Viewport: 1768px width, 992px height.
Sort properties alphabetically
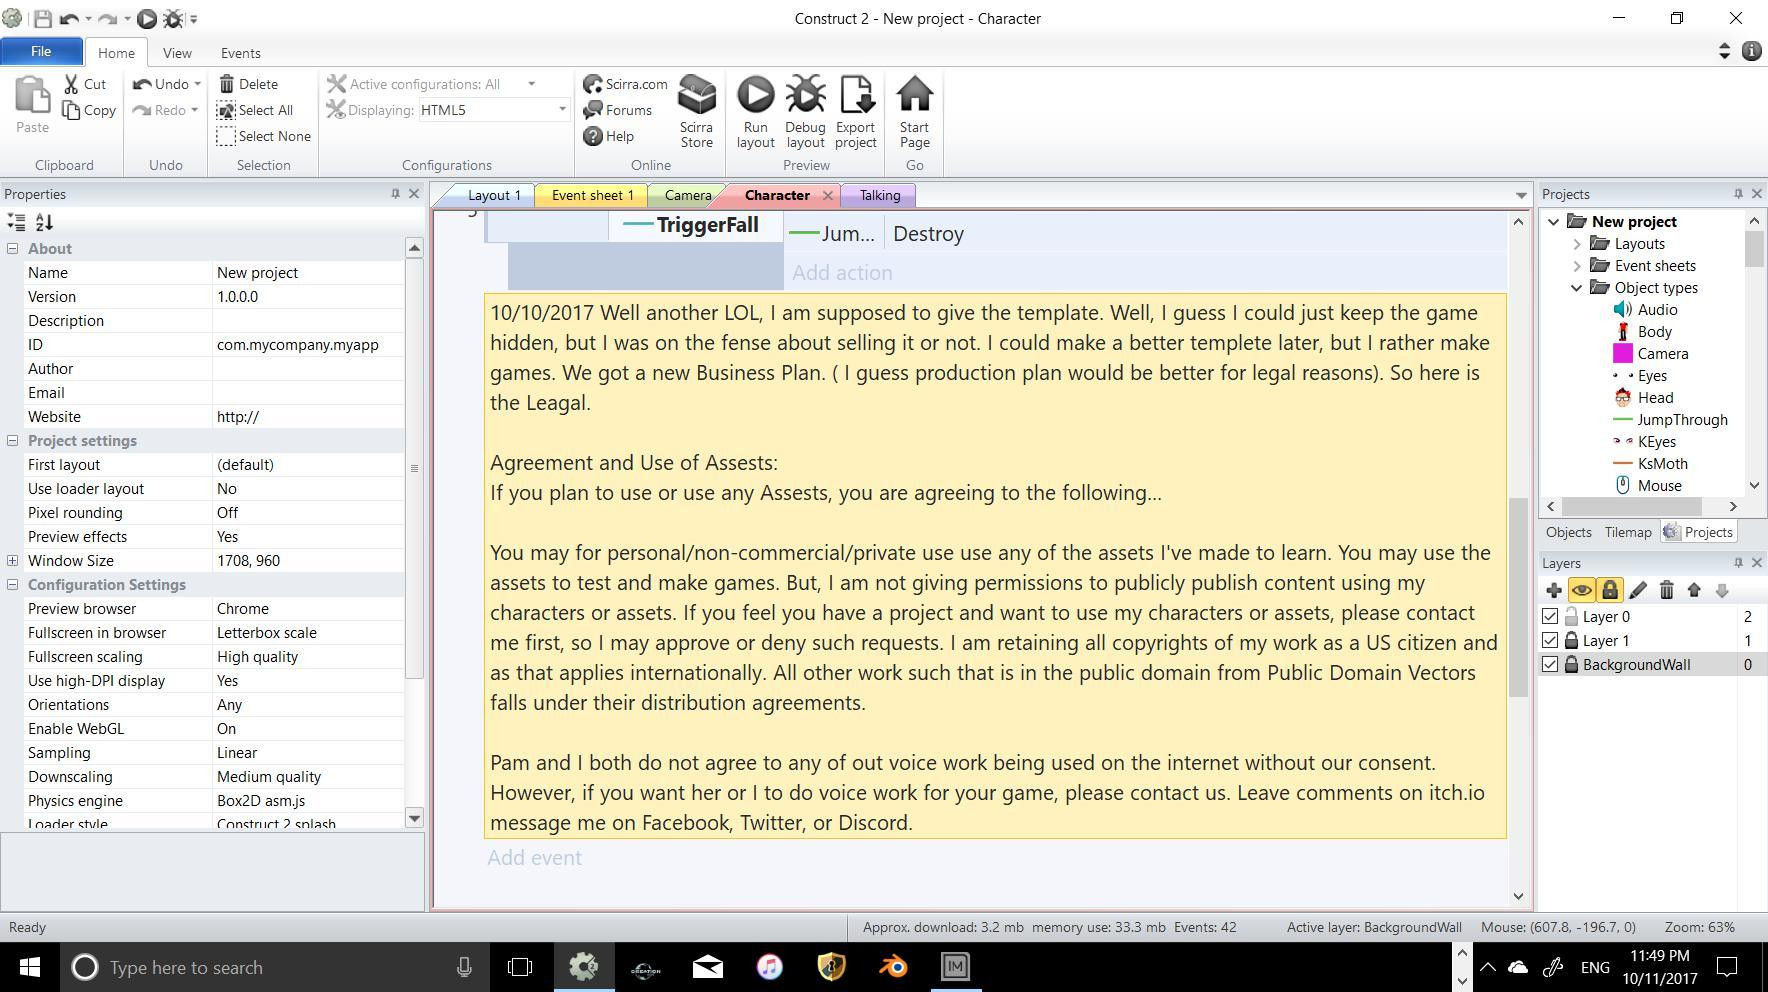coord(44,223)
